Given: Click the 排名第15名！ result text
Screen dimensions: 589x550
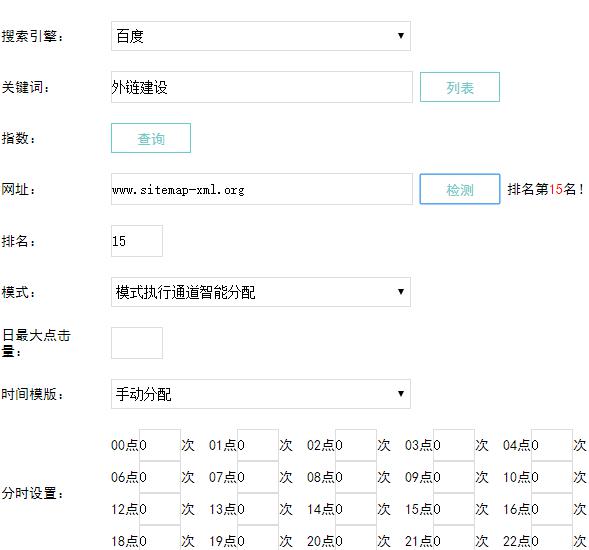Looking at the screenshot, I should coord(545,189).
